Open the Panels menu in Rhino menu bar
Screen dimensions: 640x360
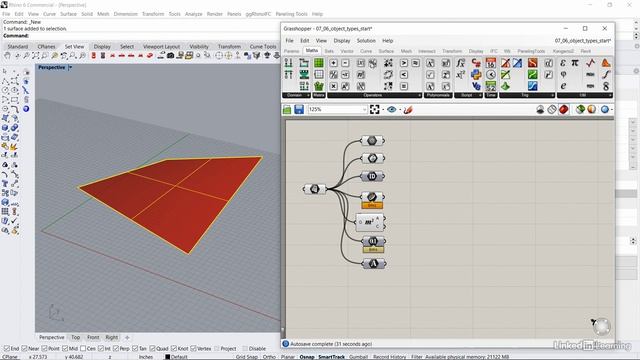pyautogui.click(x=234, y=14)
